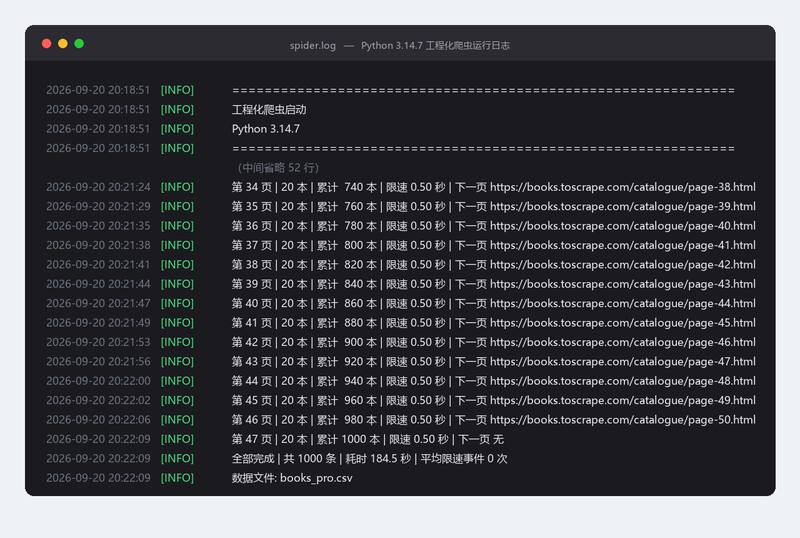Click the red close window button
The image size is (800, 538).
pyautogui.click(x=46, y=44)
